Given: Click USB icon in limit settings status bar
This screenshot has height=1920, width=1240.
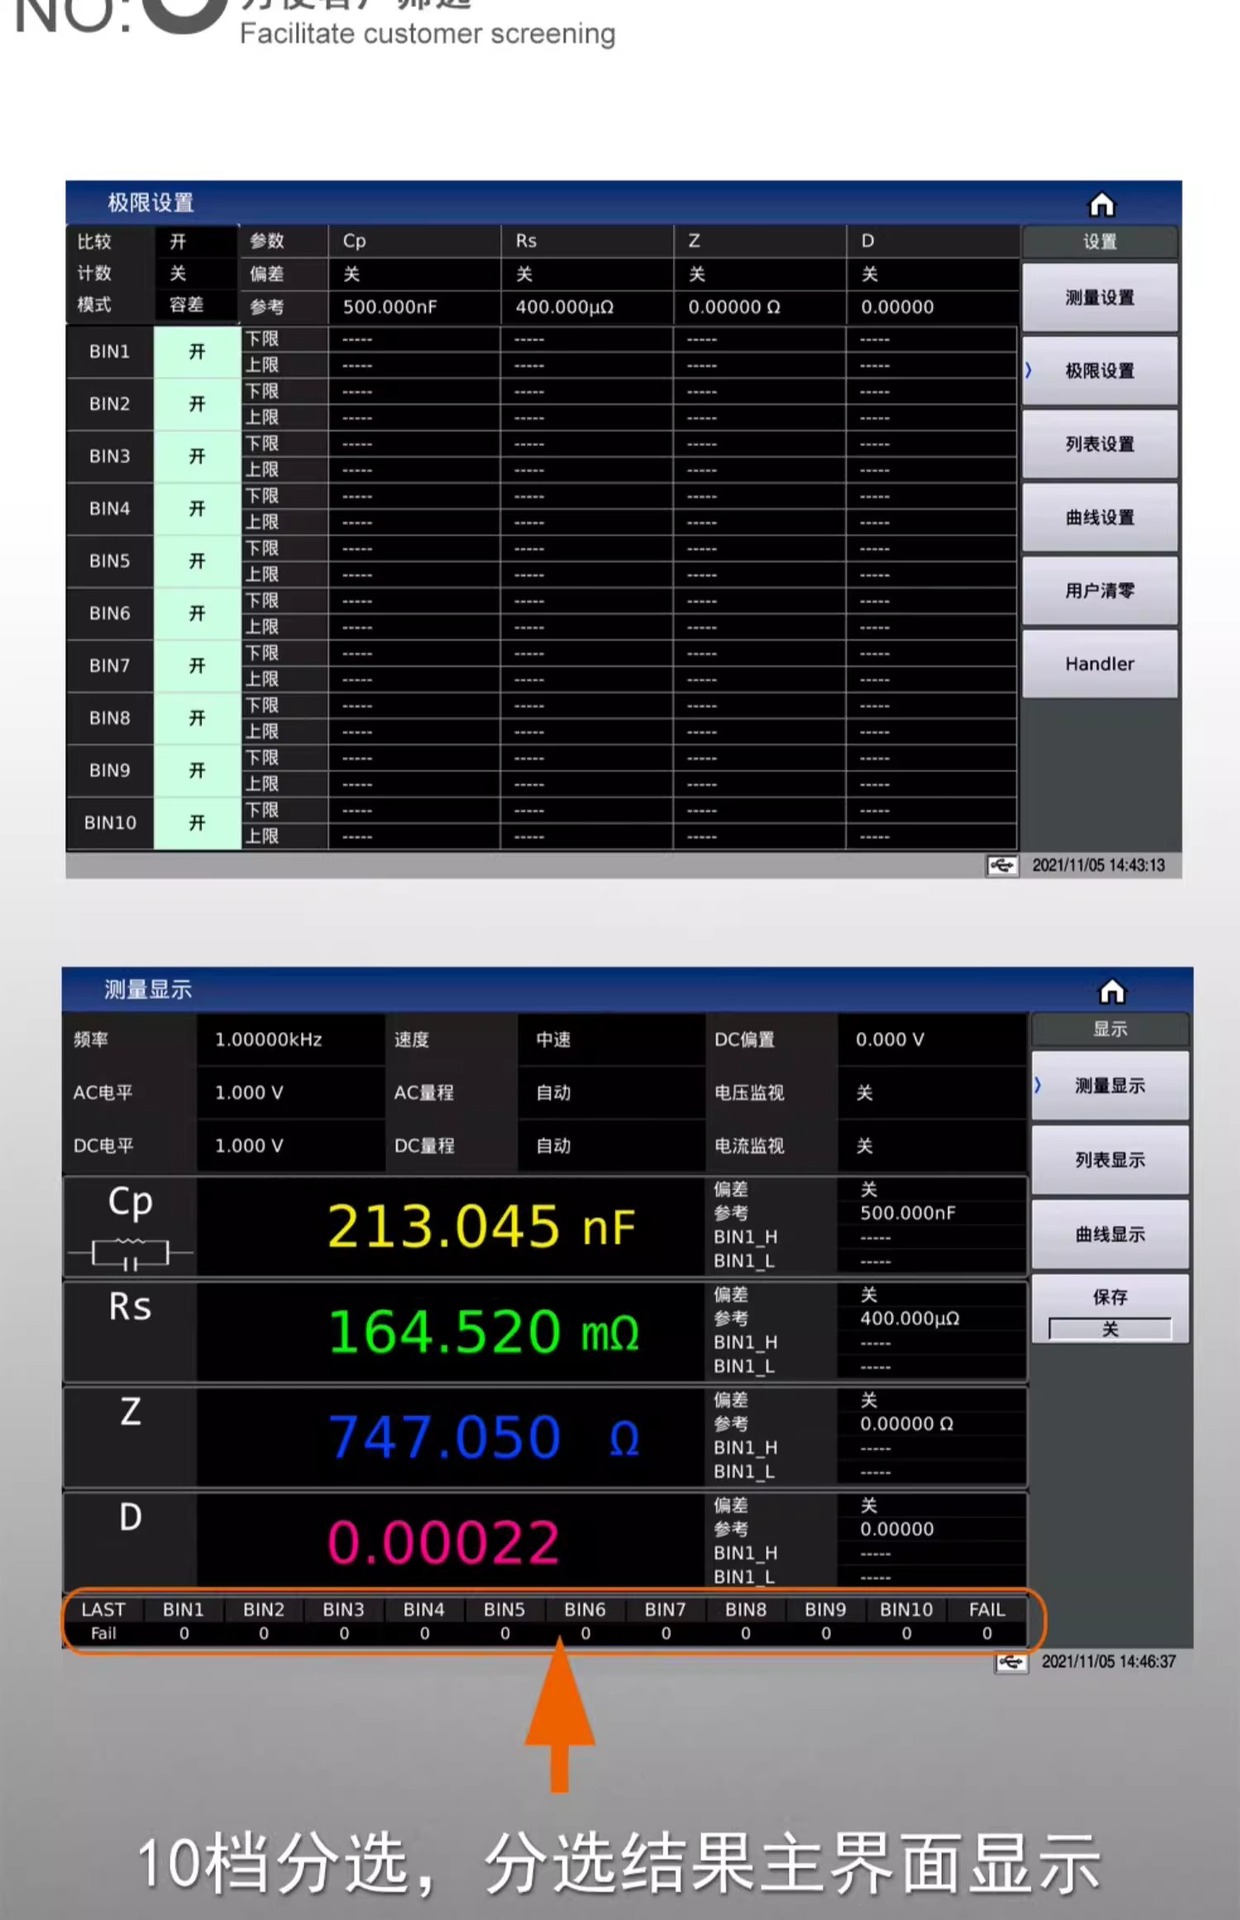Looking at the screenshot, I should click(1002, 865).
